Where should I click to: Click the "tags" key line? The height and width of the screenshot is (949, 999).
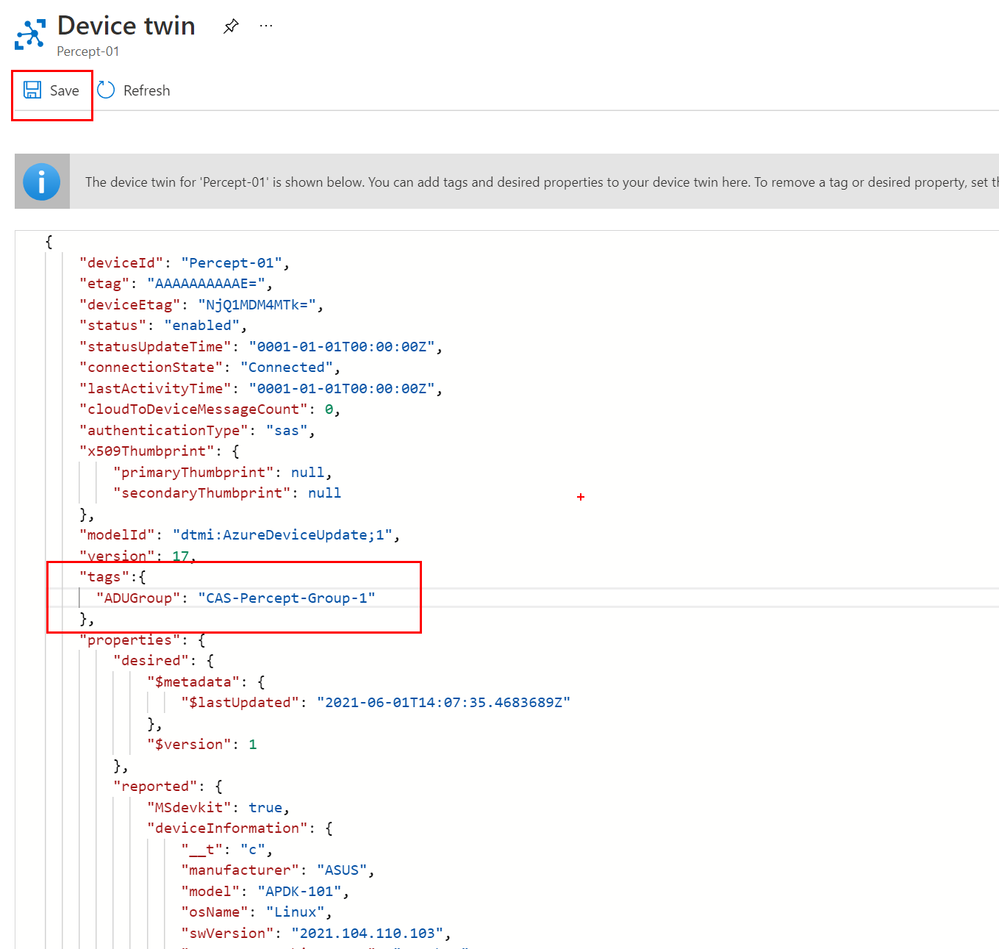[x=112, y=577]
